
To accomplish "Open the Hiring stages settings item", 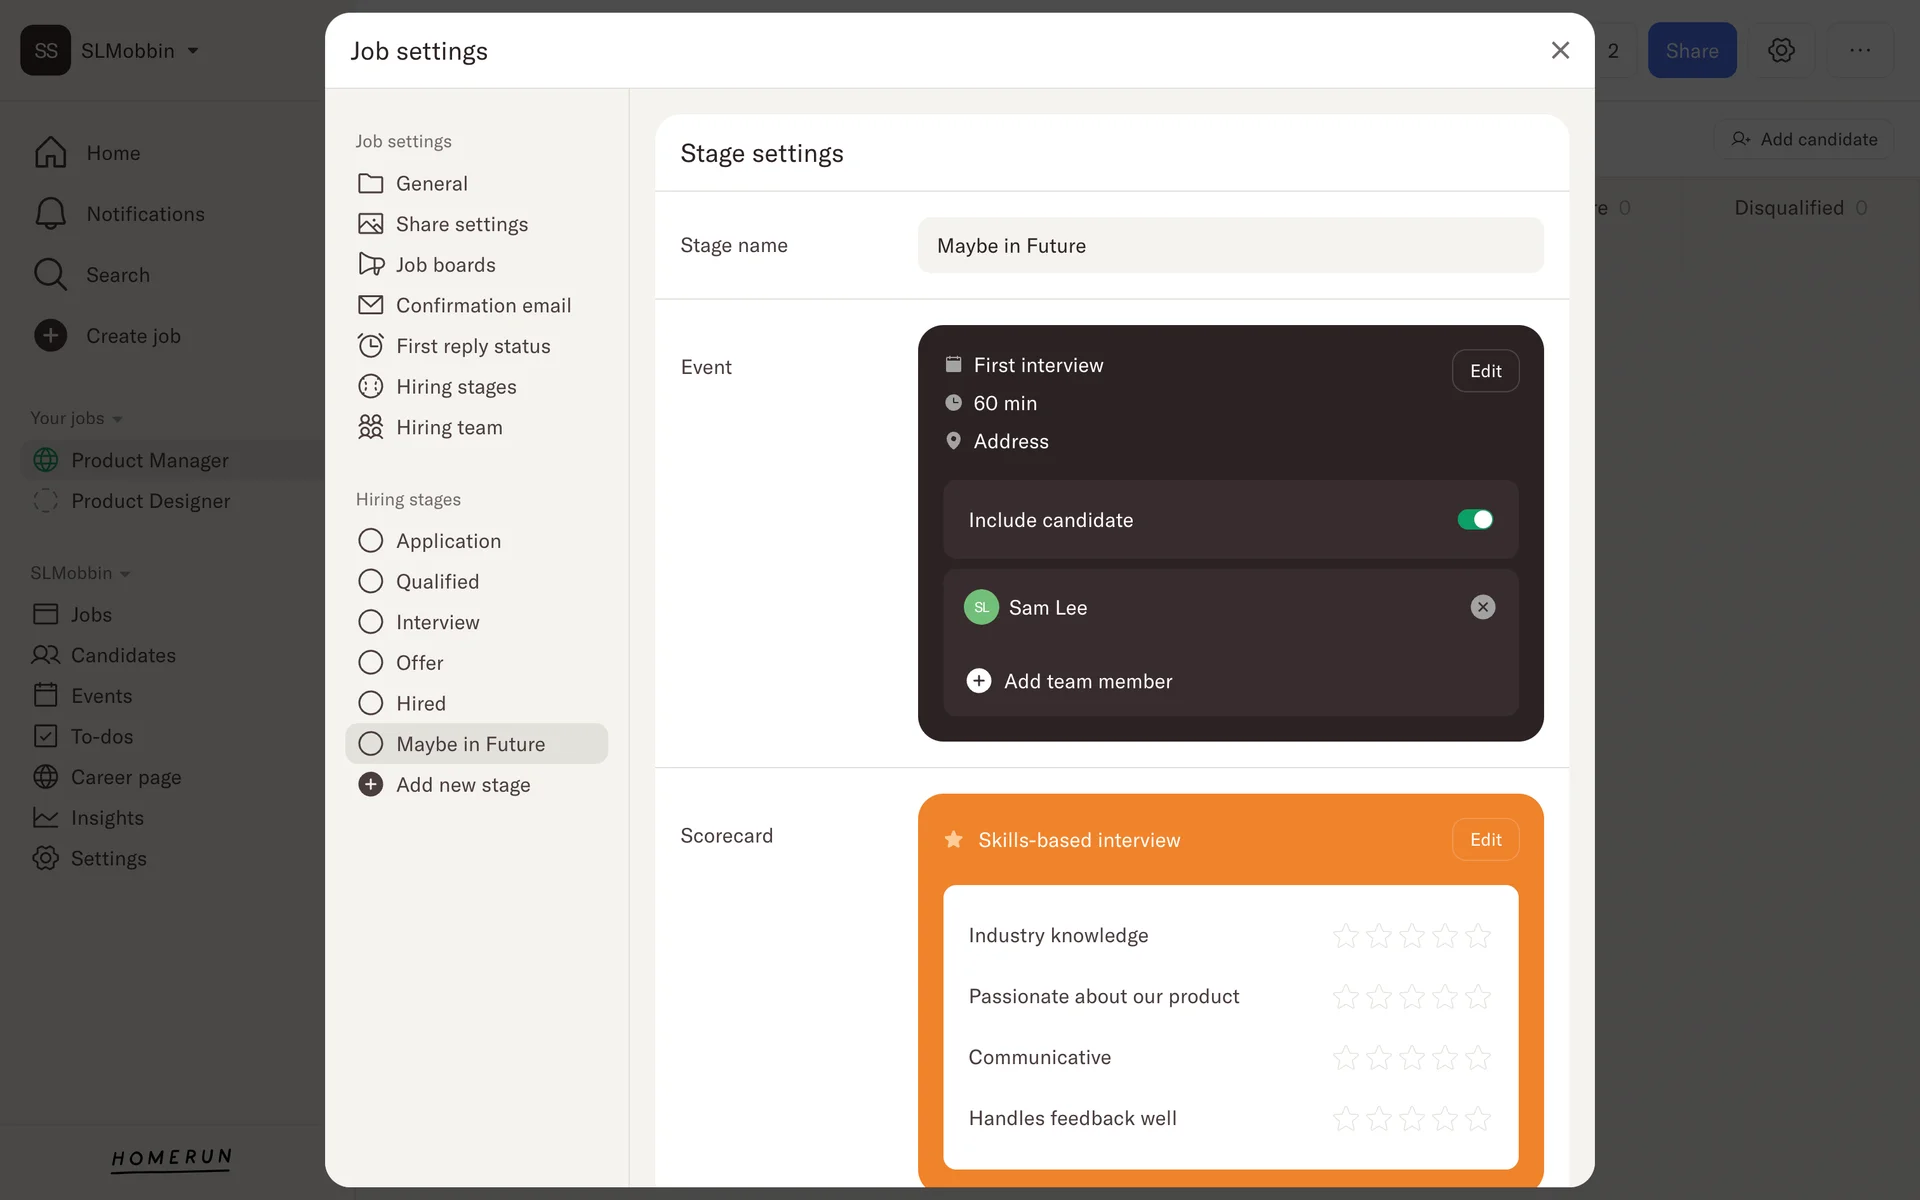I will [455, 387].
